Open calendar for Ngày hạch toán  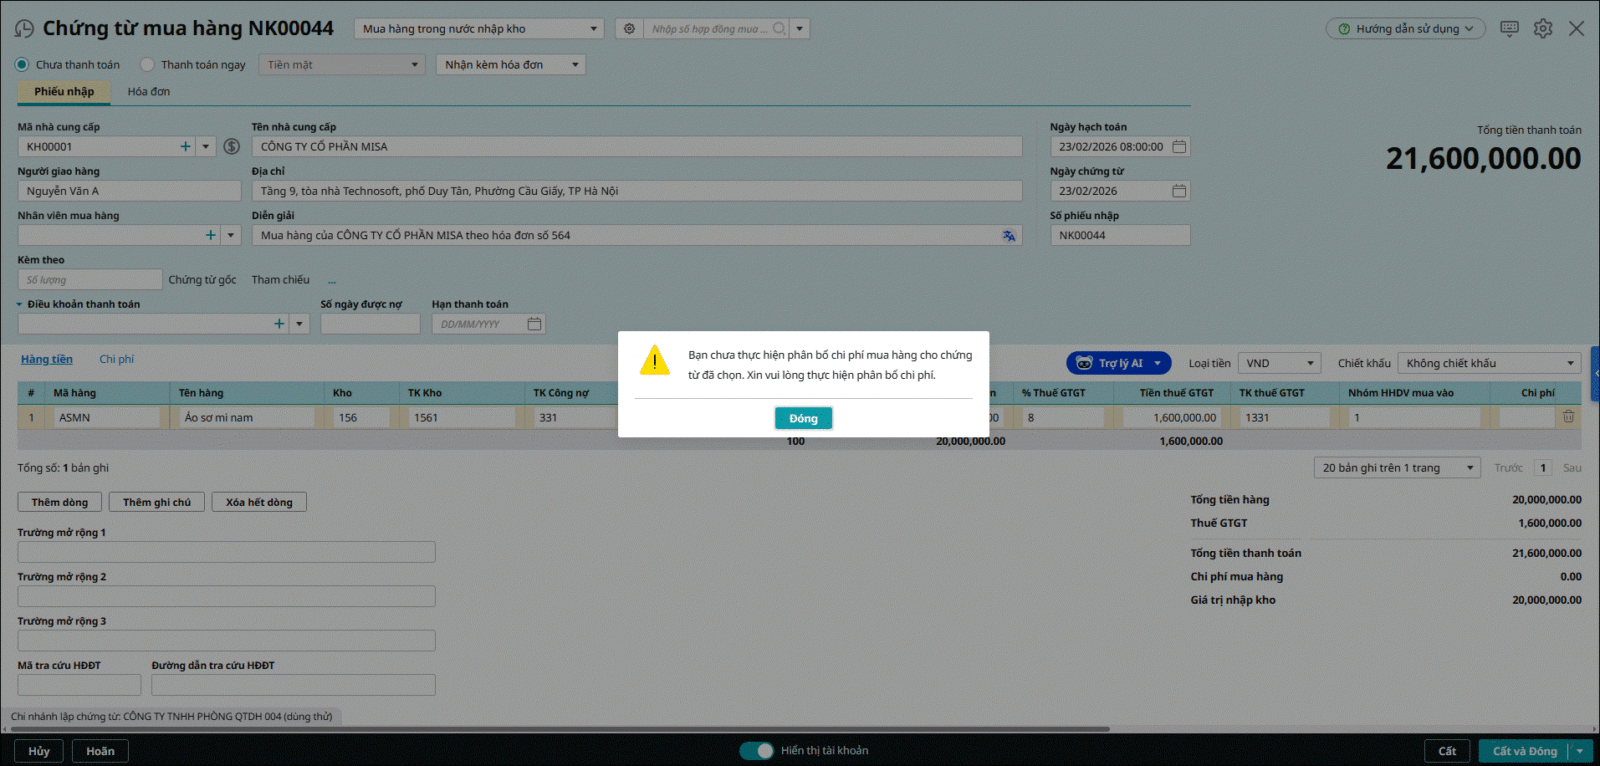coord(1179,147)
